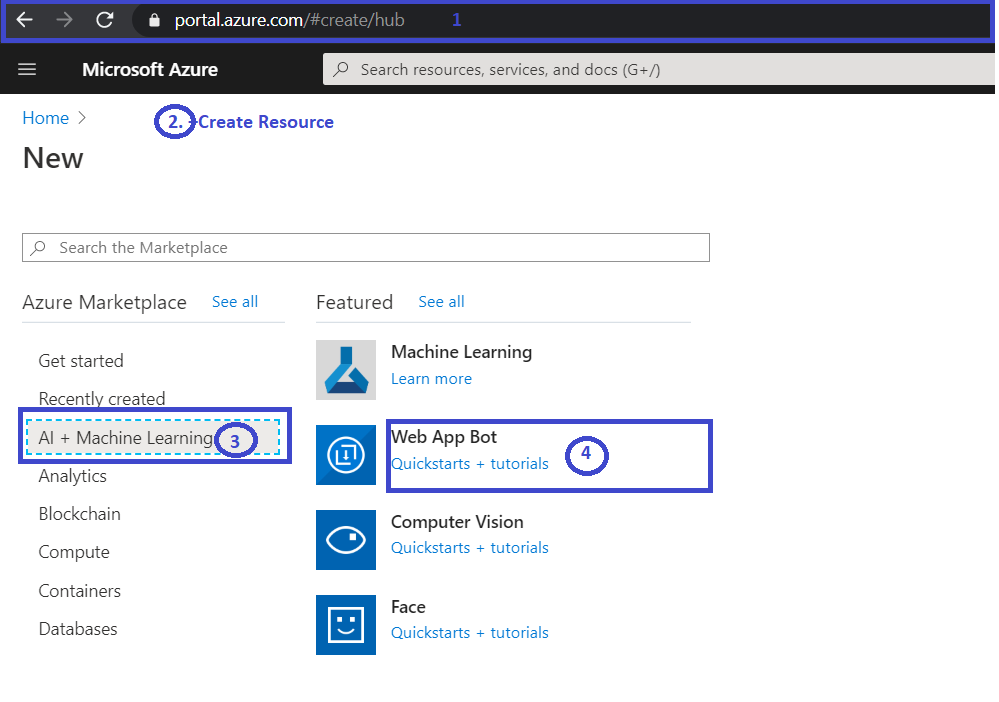Click the Face smiley icon
The width and height of the screenshot is (999, 702).
tap(345, 625)
